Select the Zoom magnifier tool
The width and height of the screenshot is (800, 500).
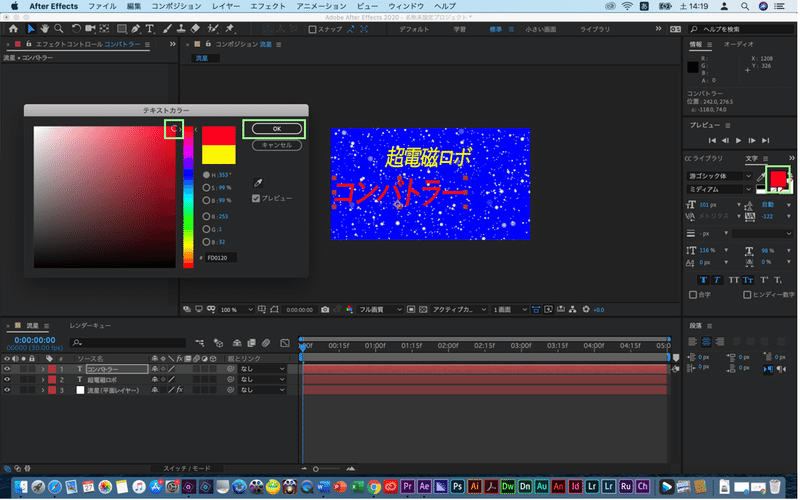tap(59, 29)
